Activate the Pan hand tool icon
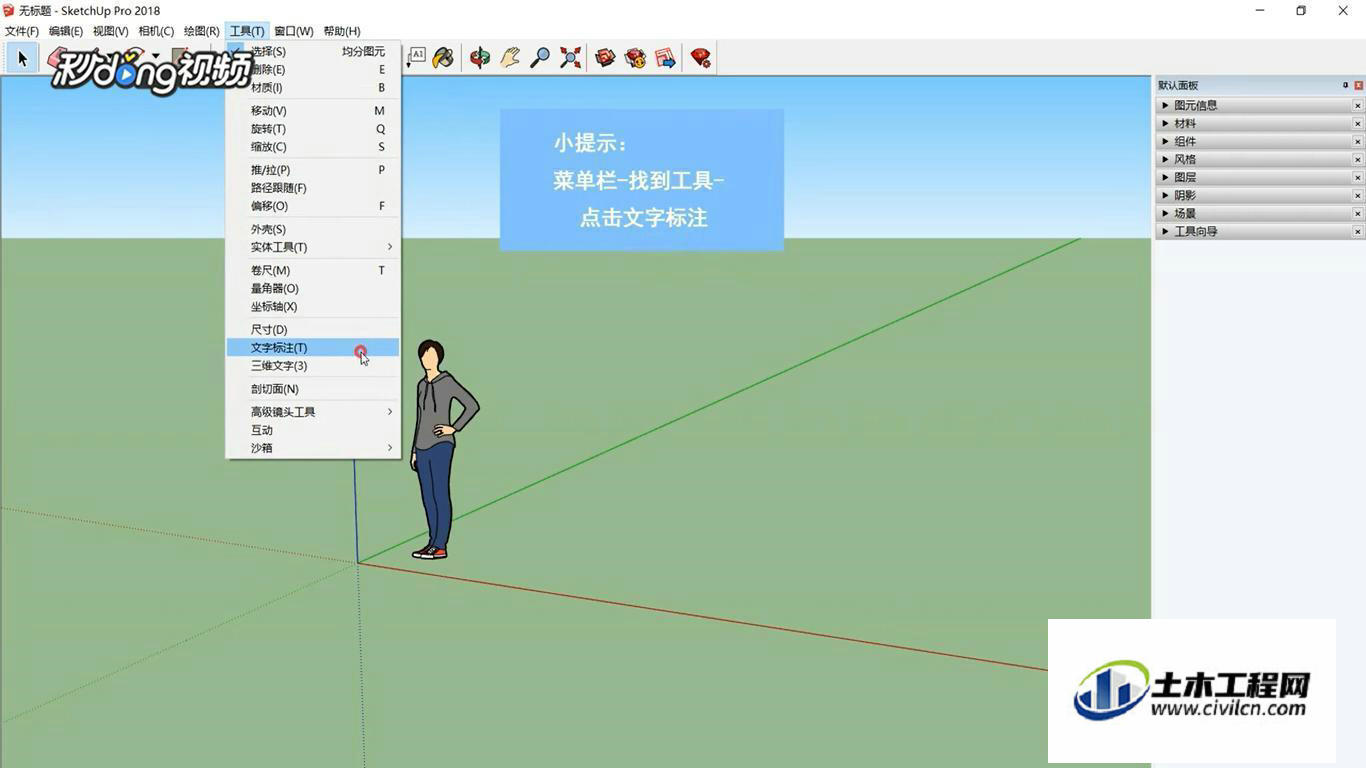Image resolution: width=1366 pixels, height=768 pixels. pyautogui.click(x=510, y=57)
